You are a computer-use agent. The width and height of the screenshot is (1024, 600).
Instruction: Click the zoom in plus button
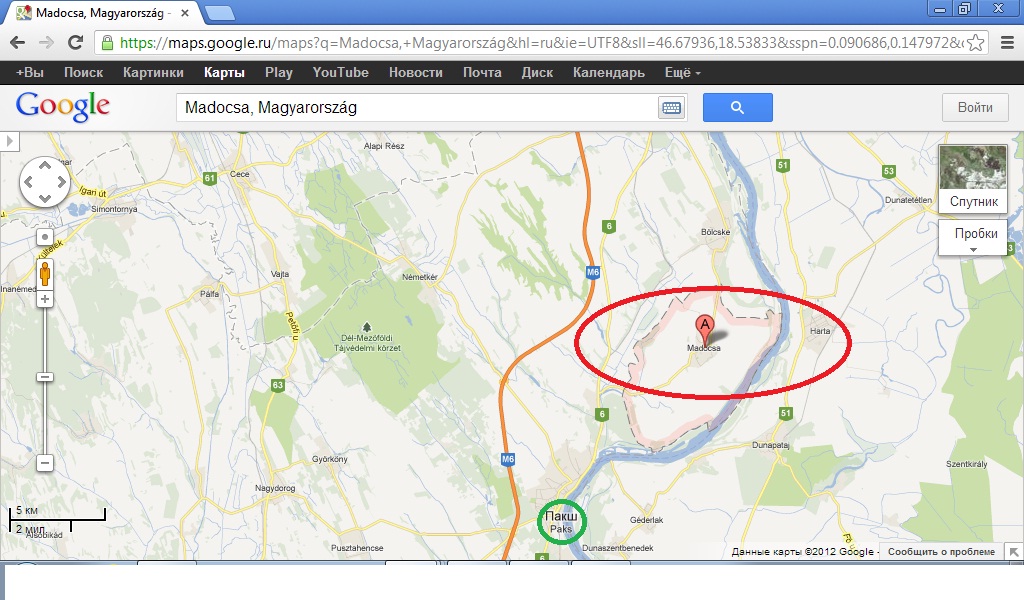44,300
